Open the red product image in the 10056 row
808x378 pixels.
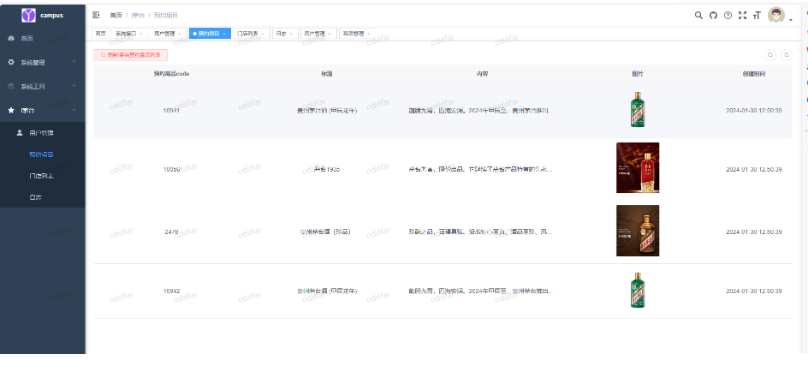coord(637,168)
